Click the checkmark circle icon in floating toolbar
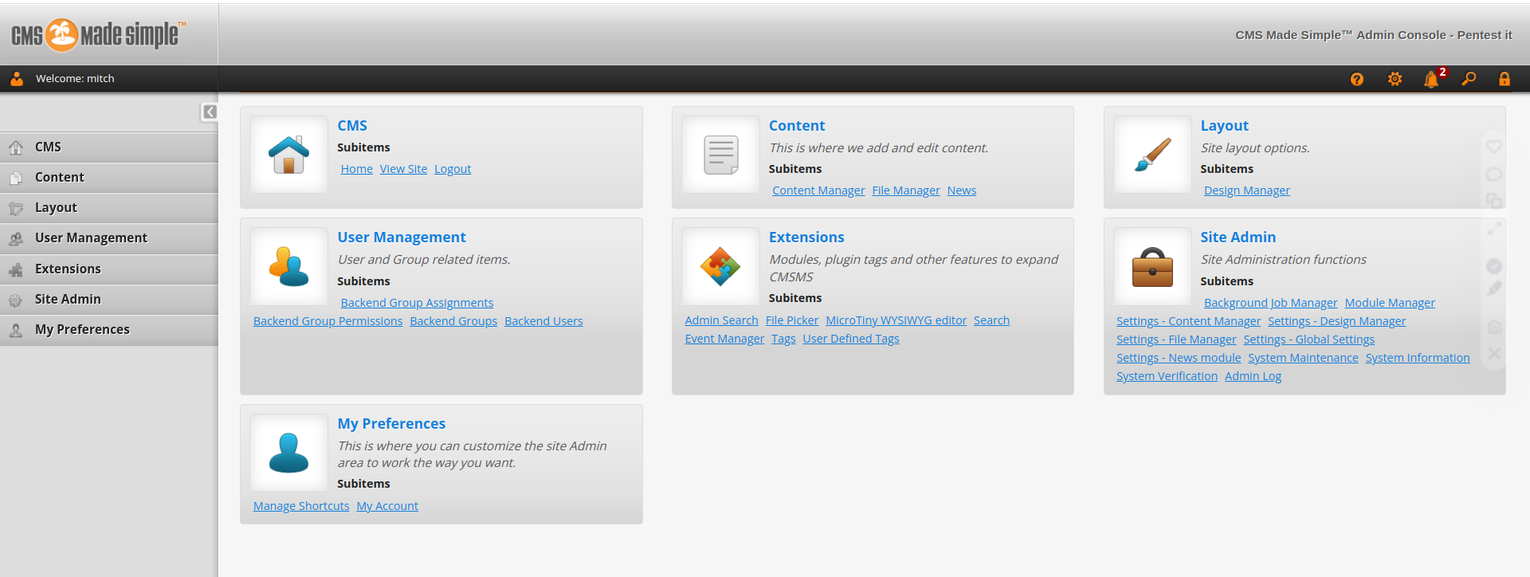Image resolution: width=1530 pixels, height=577 pixels. (1494, 266)
